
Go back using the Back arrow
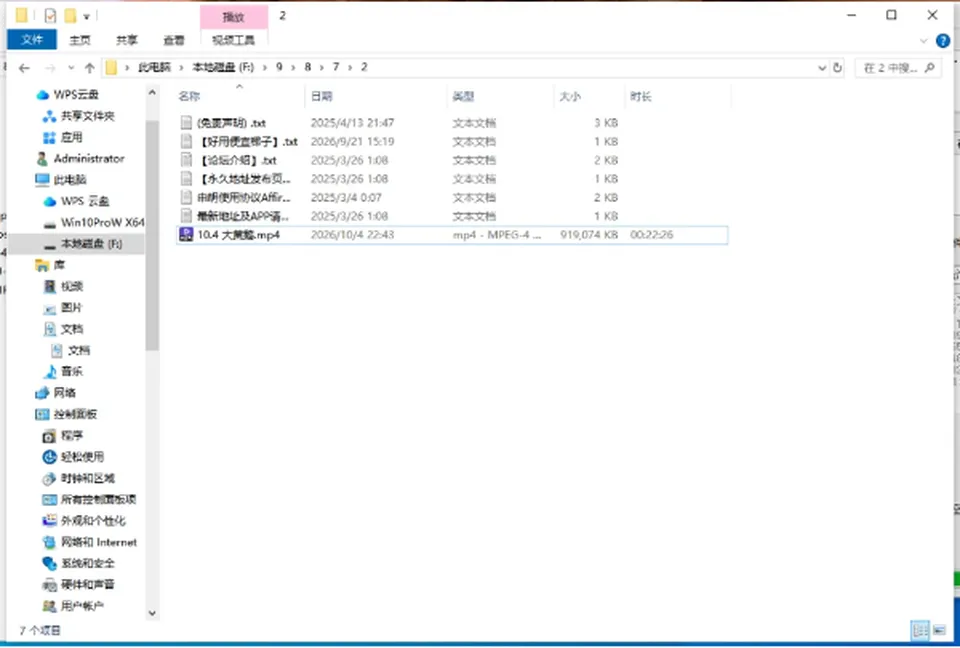[24, 68]
